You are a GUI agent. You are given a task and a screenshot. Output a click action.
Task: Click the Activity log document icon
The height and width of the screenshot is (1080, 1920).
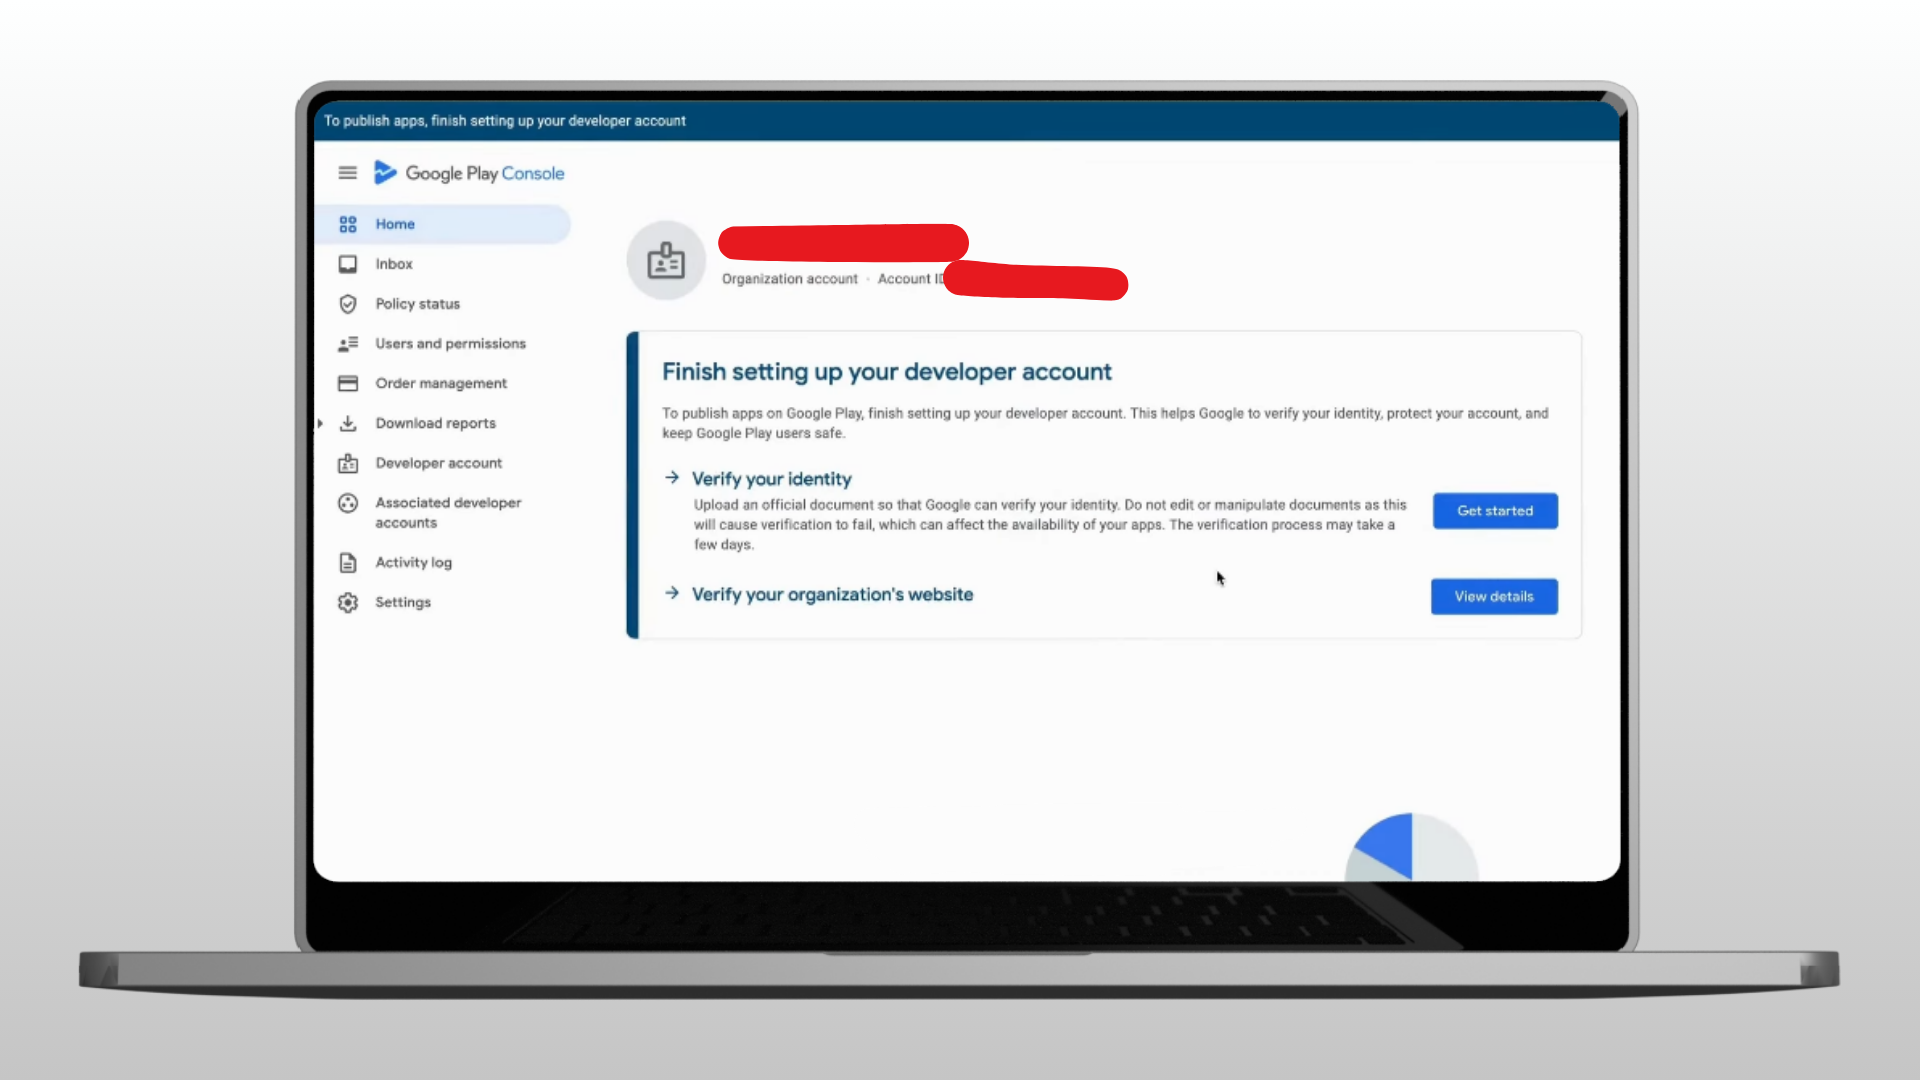[x=347, y=563]
